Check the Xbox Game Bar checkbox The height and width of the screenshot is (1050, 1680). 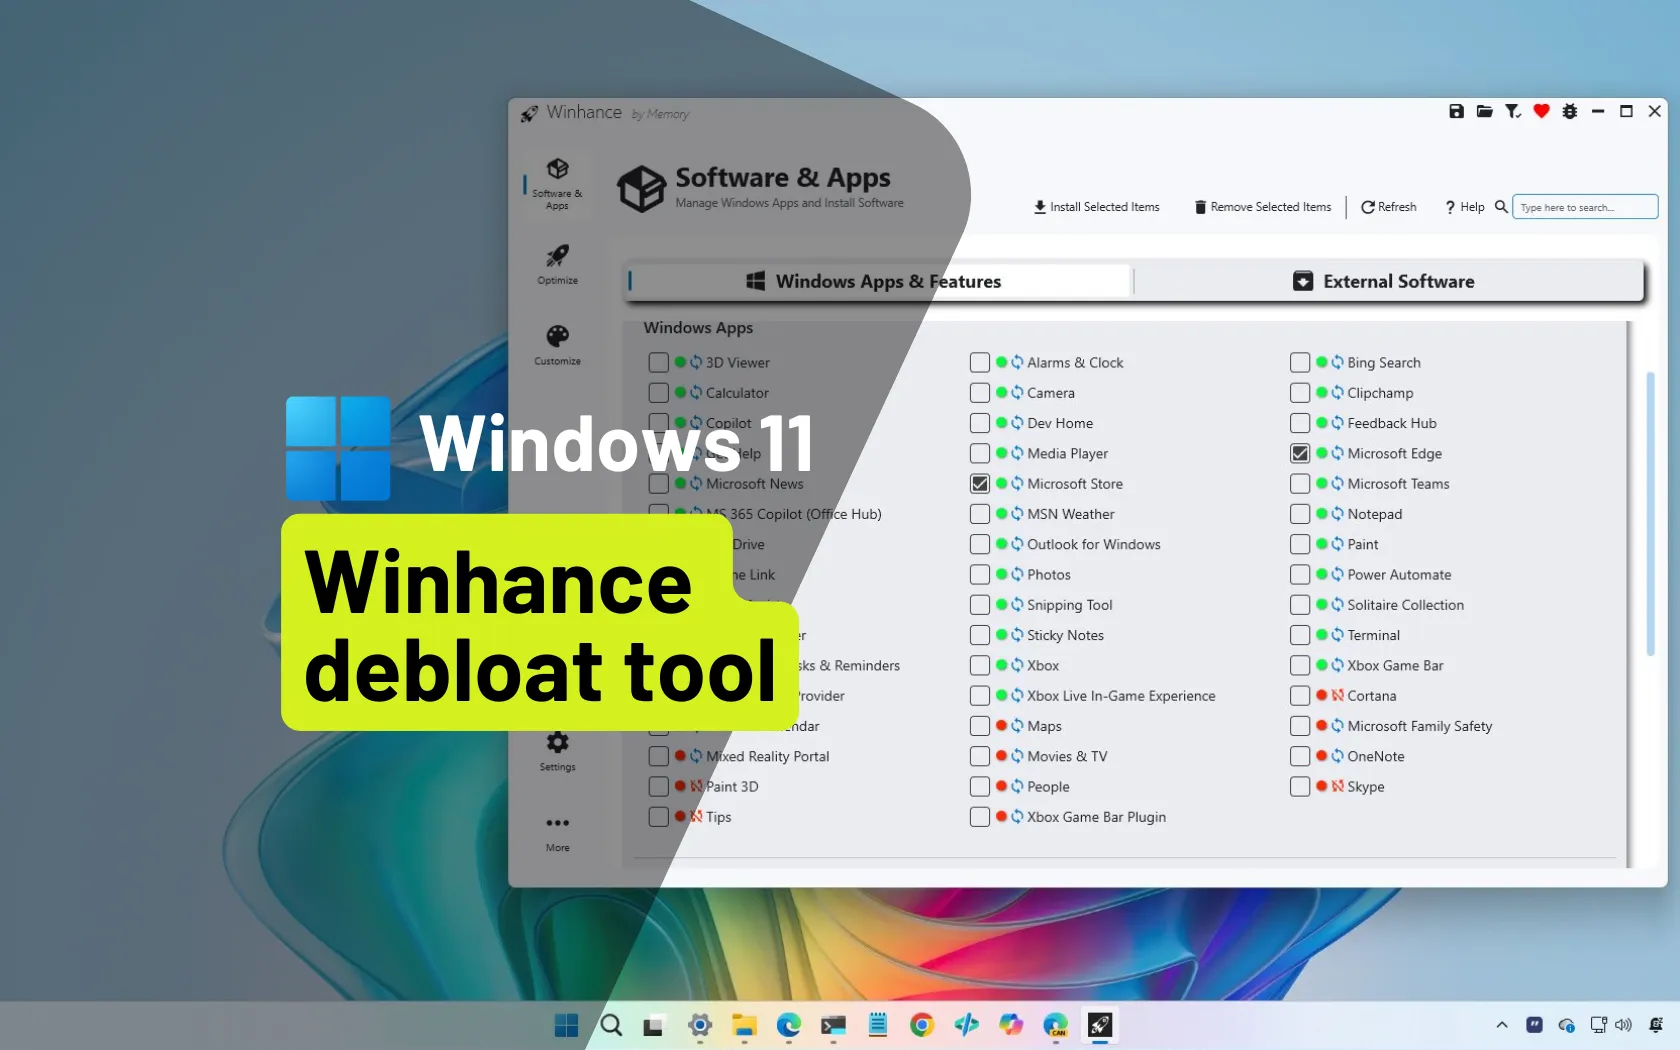point(1300,665)
